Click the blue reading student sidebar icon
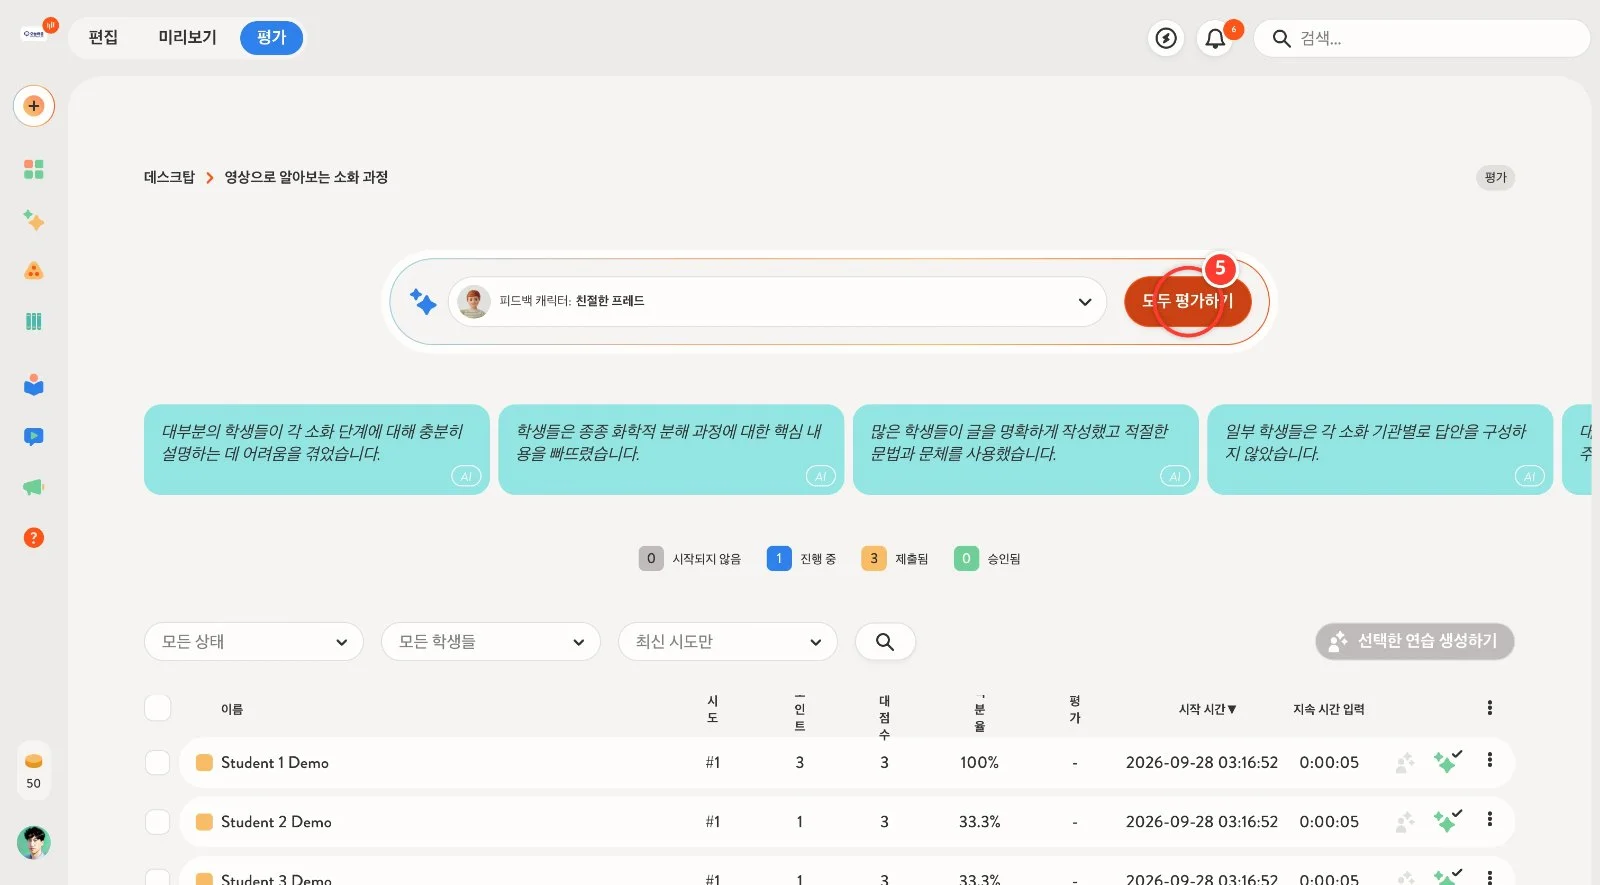 pyautogui.click(x=34, y=385)
